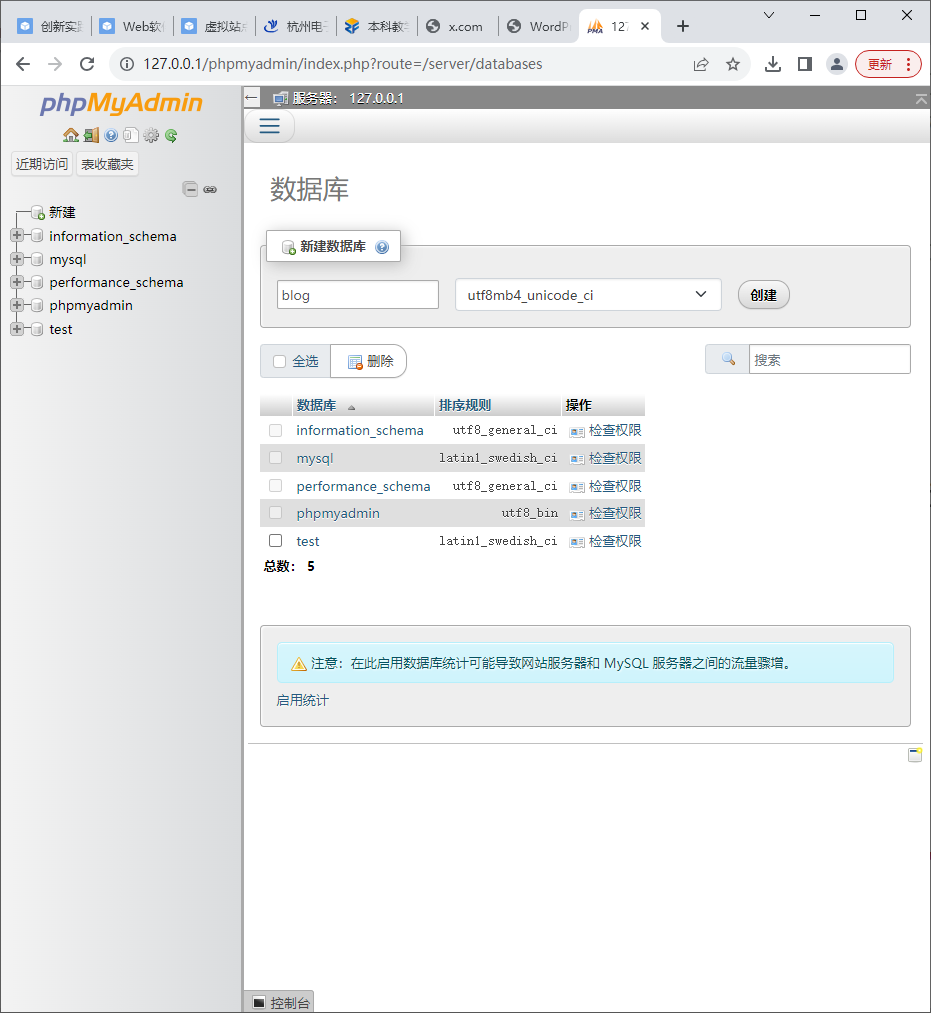Toggle browser side panel

coord(804,64)
